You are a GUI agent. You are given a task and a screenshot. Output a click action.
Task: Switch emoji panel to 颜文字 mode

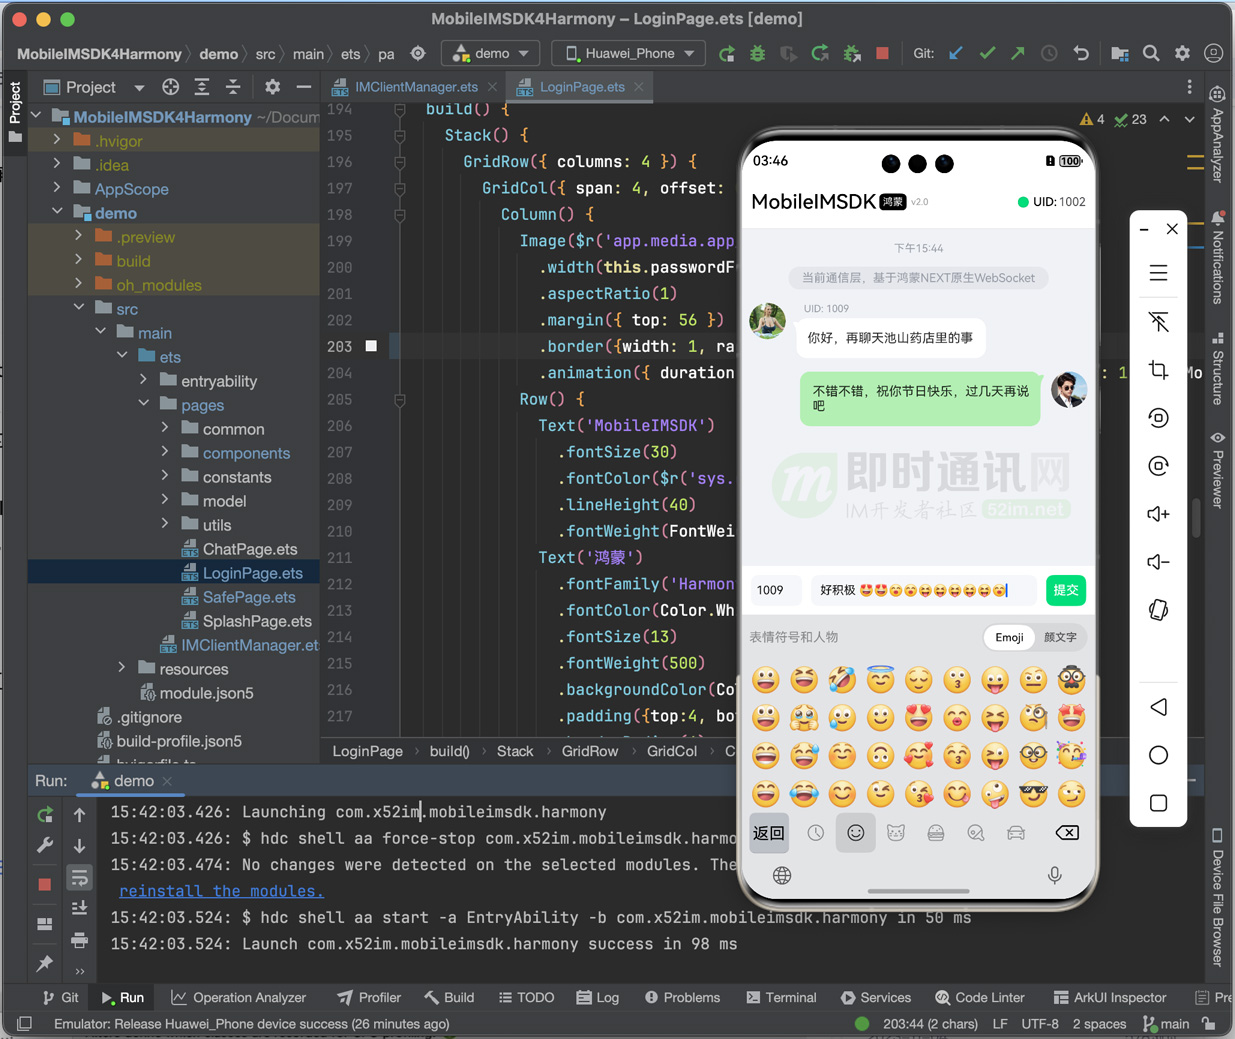click(1060, 637)
